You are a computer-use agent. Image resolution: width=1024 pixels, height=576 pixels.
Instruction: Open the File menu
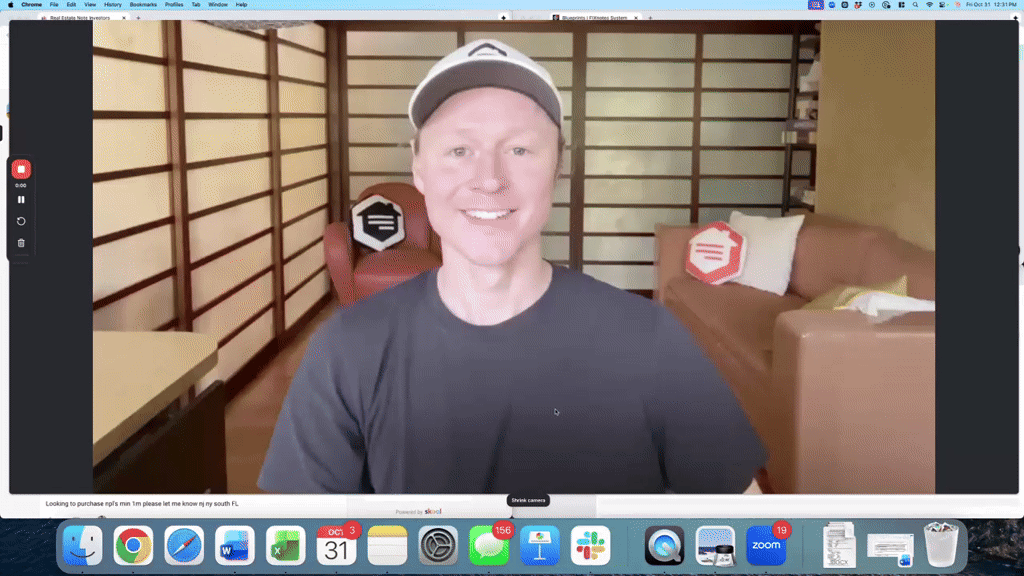click(x=54, y=5)
